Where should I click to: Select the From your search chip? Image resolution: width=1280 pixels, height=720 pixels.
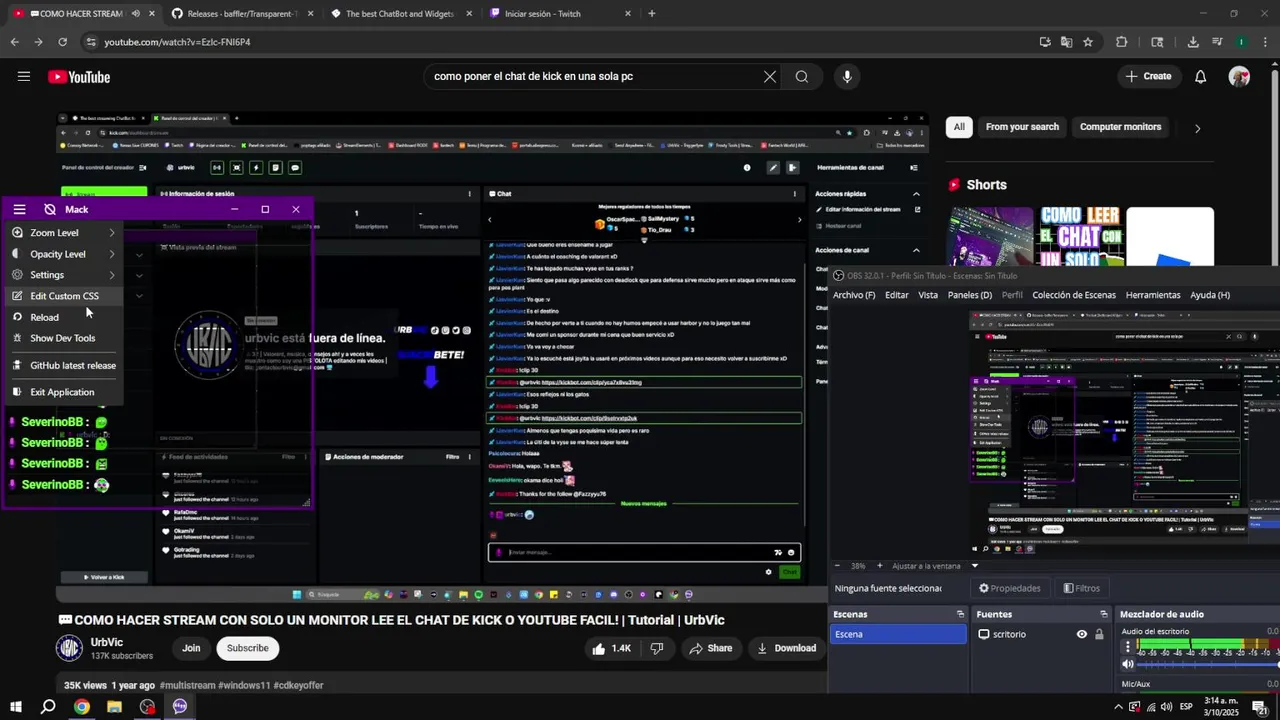(x=1022, y=127)
